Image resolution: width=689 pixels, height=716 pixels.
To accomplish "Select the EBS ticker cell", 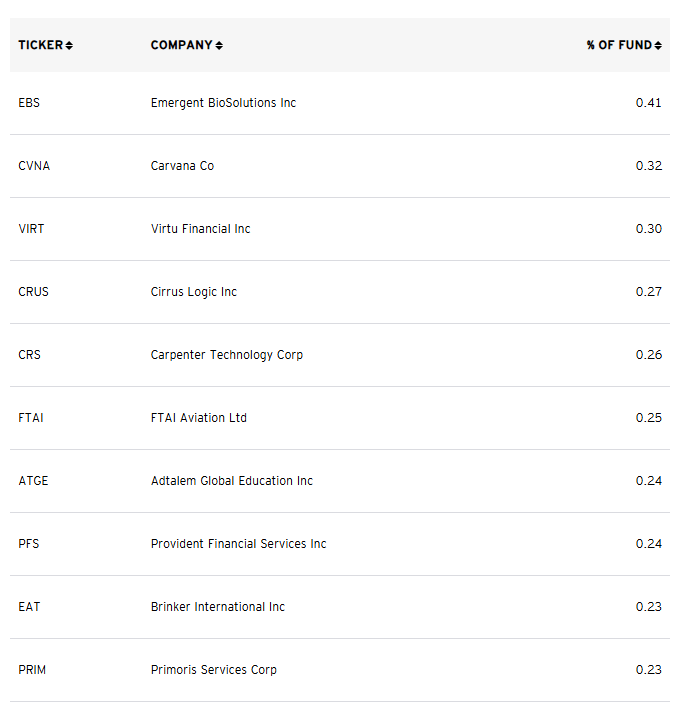I will pyautogui.click(x=29, y=103).
